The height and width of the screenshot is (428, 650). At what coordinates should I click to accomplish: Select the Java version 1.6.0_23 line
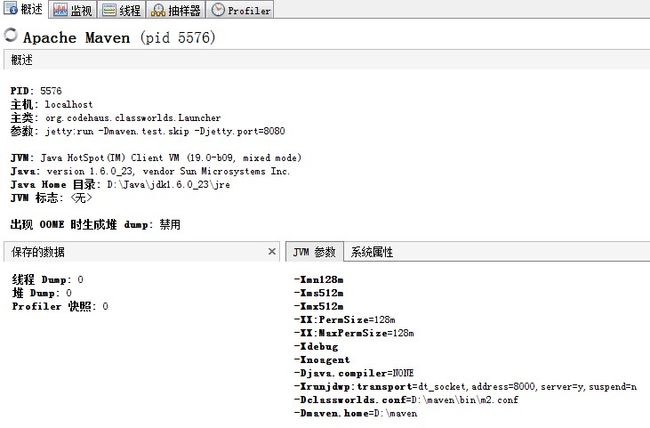(x=150, y=171)
